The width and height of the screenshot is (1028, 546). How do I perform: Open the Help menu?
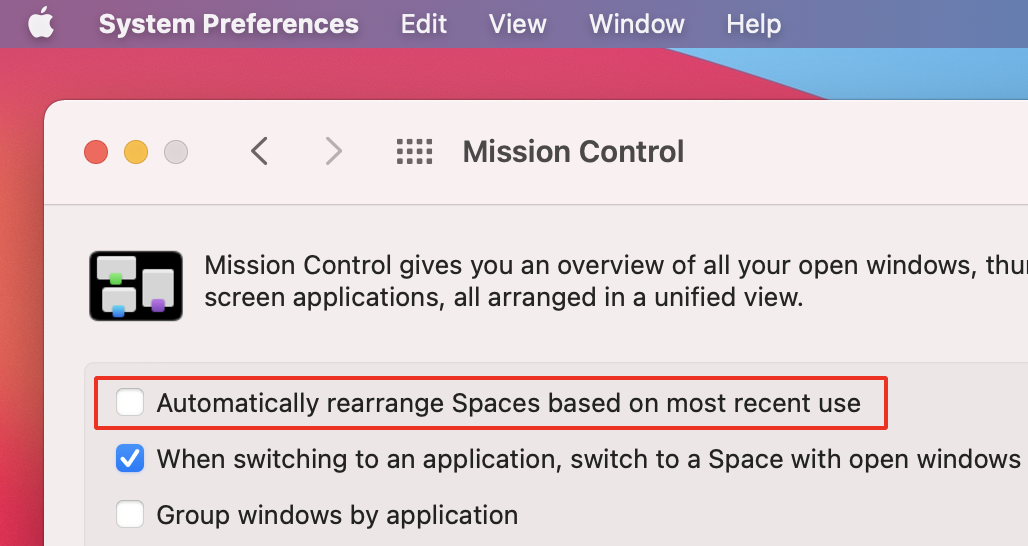click(x=753, y=24)
